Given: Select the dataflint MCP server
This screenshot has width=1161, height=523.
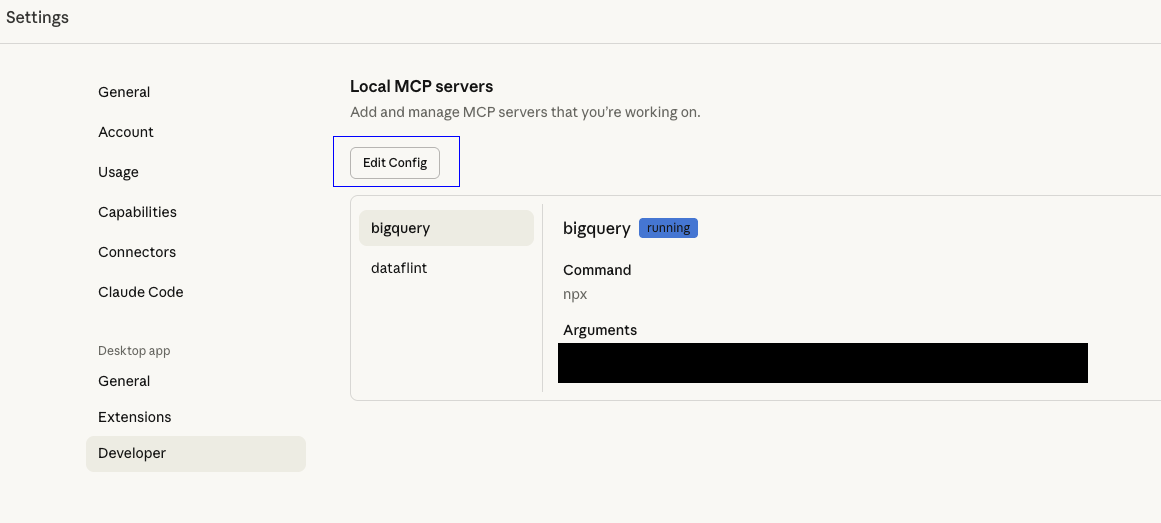Looking at the screenshot, I should [x=399, y=268].
